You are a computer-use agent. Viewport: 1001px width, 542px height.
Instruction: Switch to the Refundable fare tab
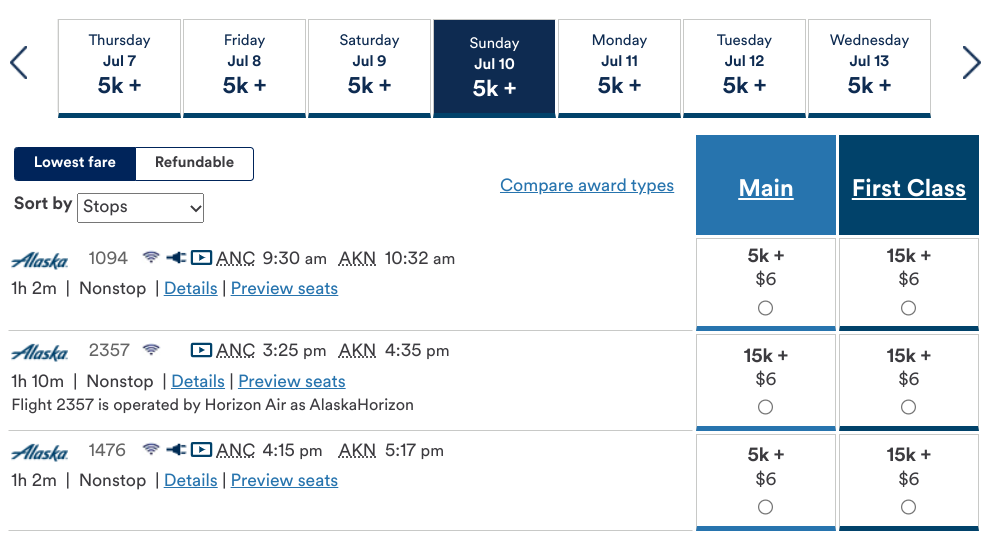tap(194, 163)
